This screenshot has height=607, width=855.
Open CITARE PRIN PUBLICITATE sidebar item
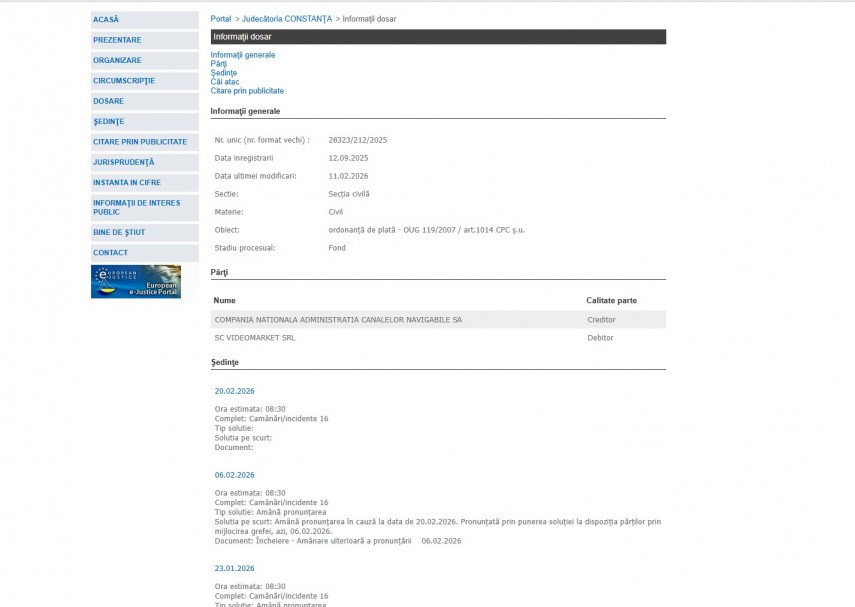(x=140, y=142)
